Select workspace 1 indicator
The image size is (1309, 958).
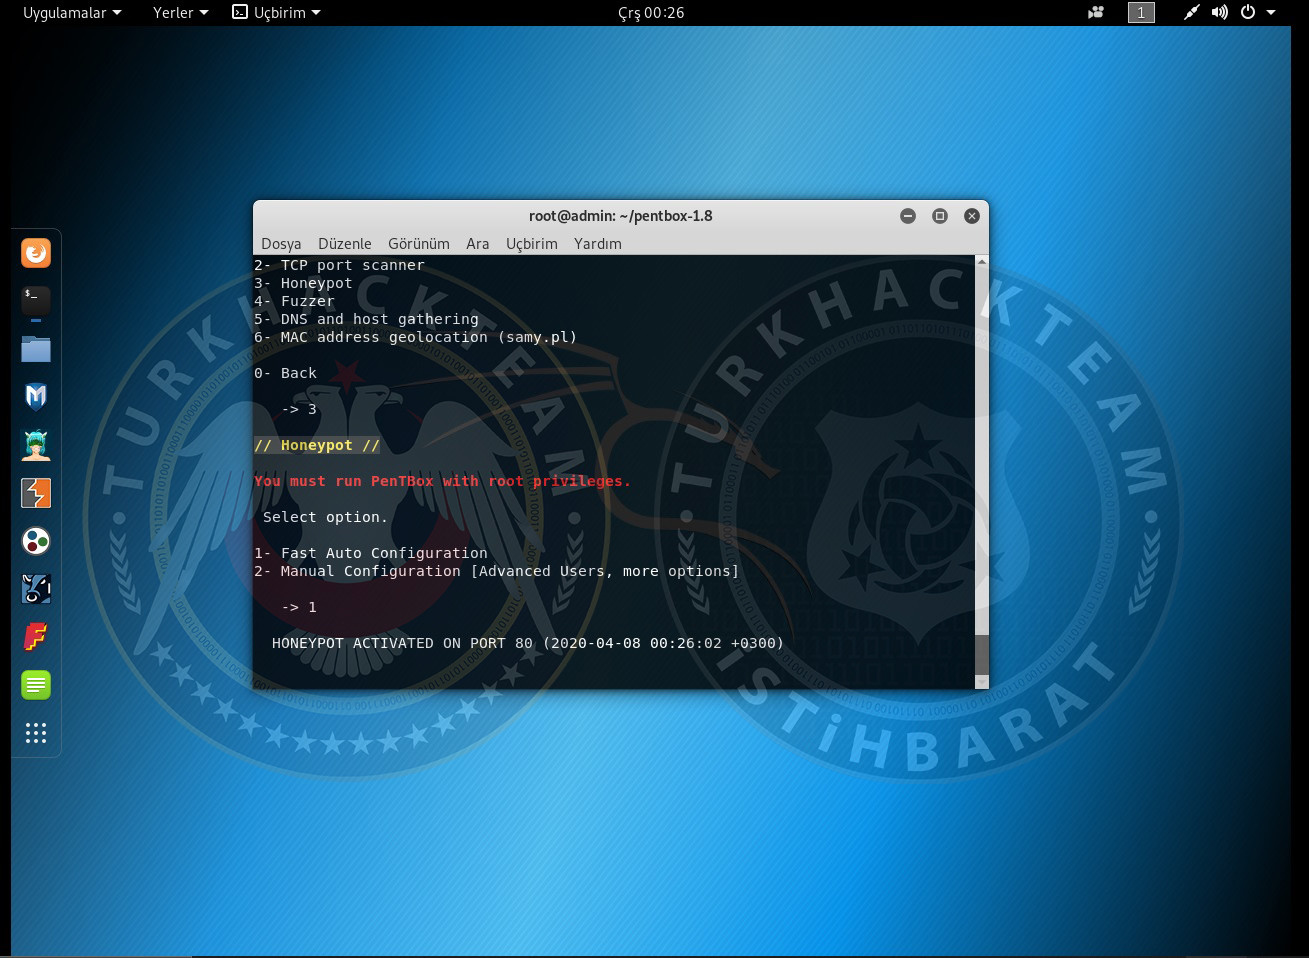(1141, 13)
